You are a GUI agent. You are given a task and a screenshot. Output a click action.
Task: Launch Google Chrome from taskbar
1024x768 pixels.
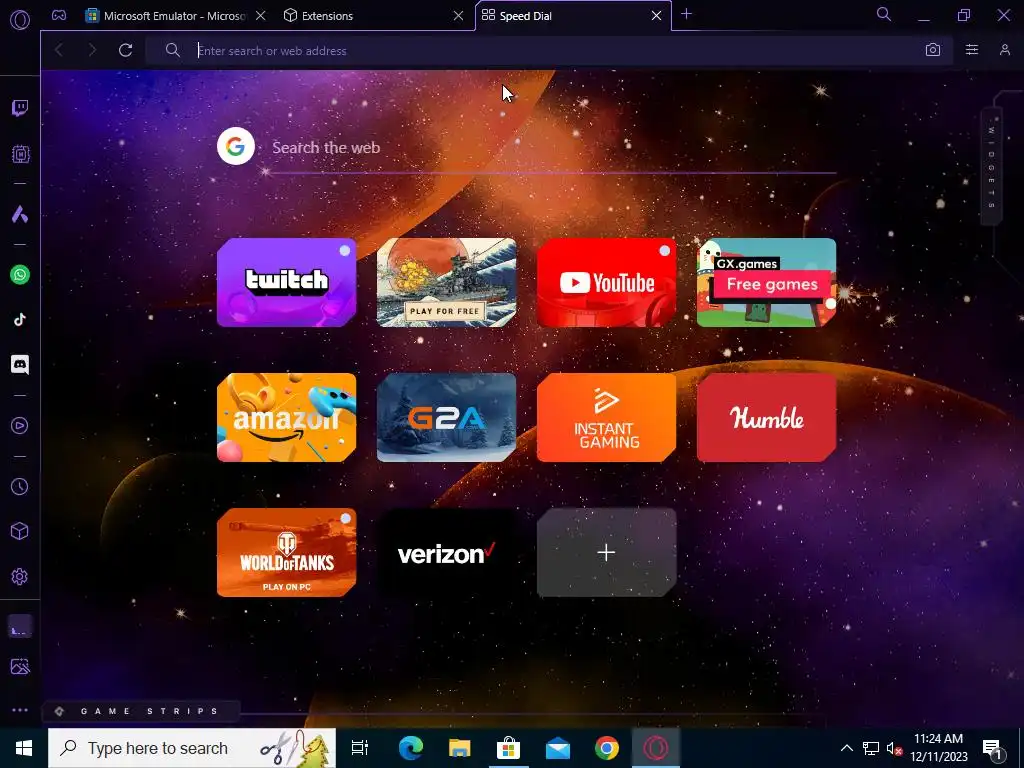point(607,748)
